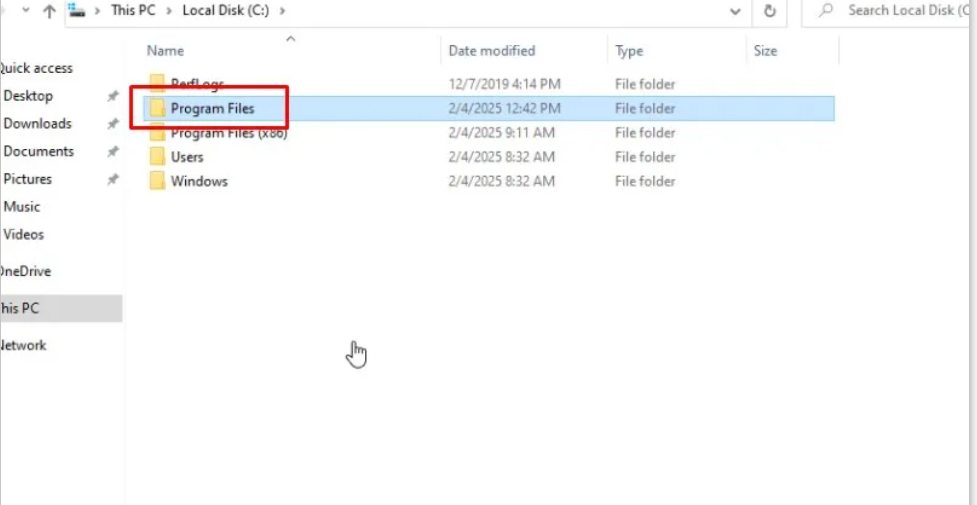Screen dimensions: 977x505
Task: Click the Refresh button in address bar
Action: point(769,11)
